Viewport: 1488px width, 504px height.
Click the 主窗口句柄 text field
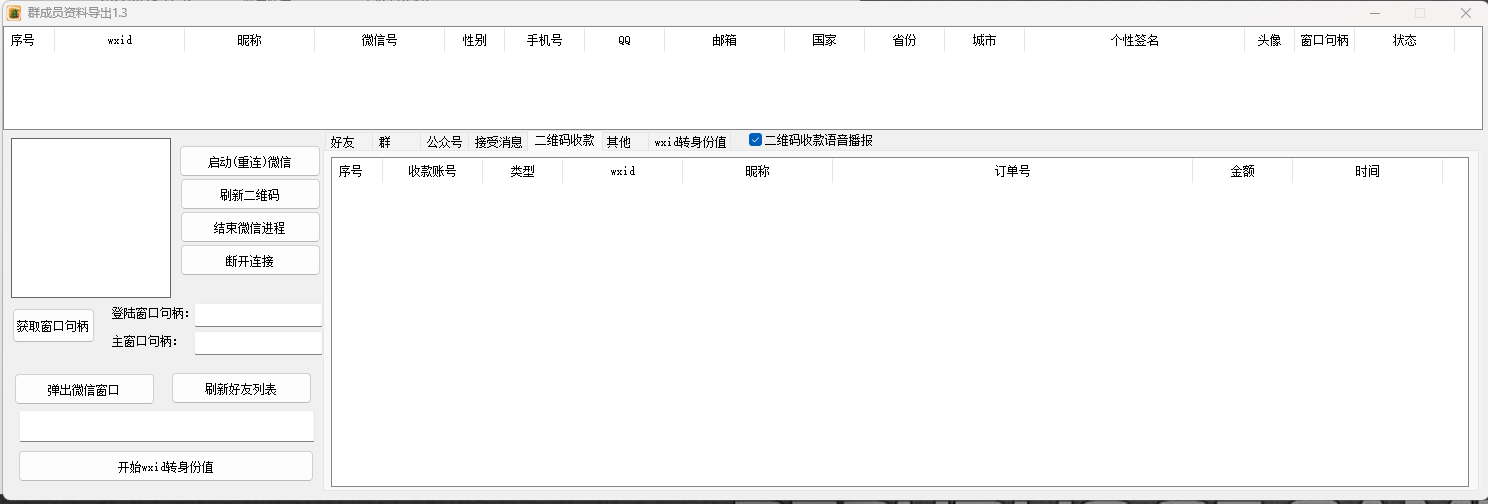[x=258, y=343]
